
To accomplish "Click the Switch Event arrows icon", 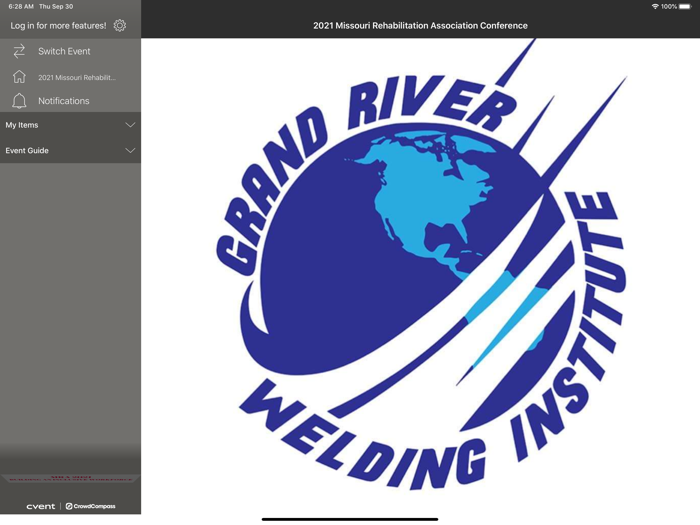I will tap(19, 51).
